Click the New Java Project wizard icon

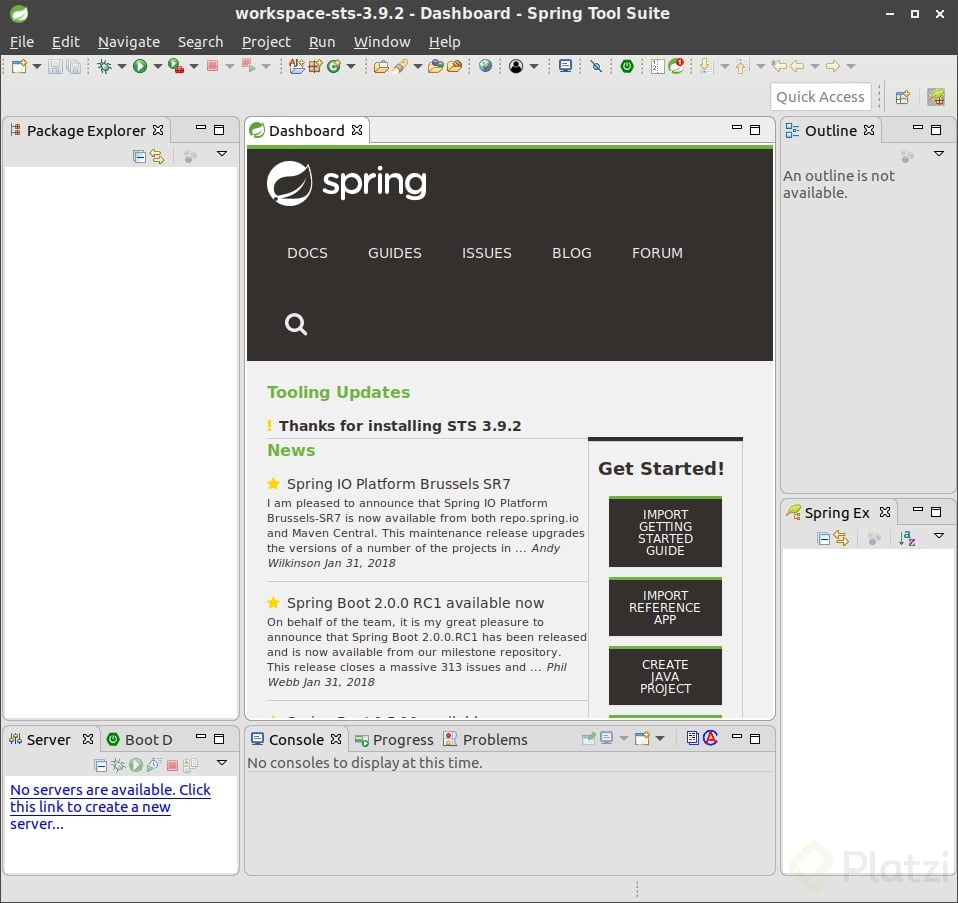tap(297, 66)
